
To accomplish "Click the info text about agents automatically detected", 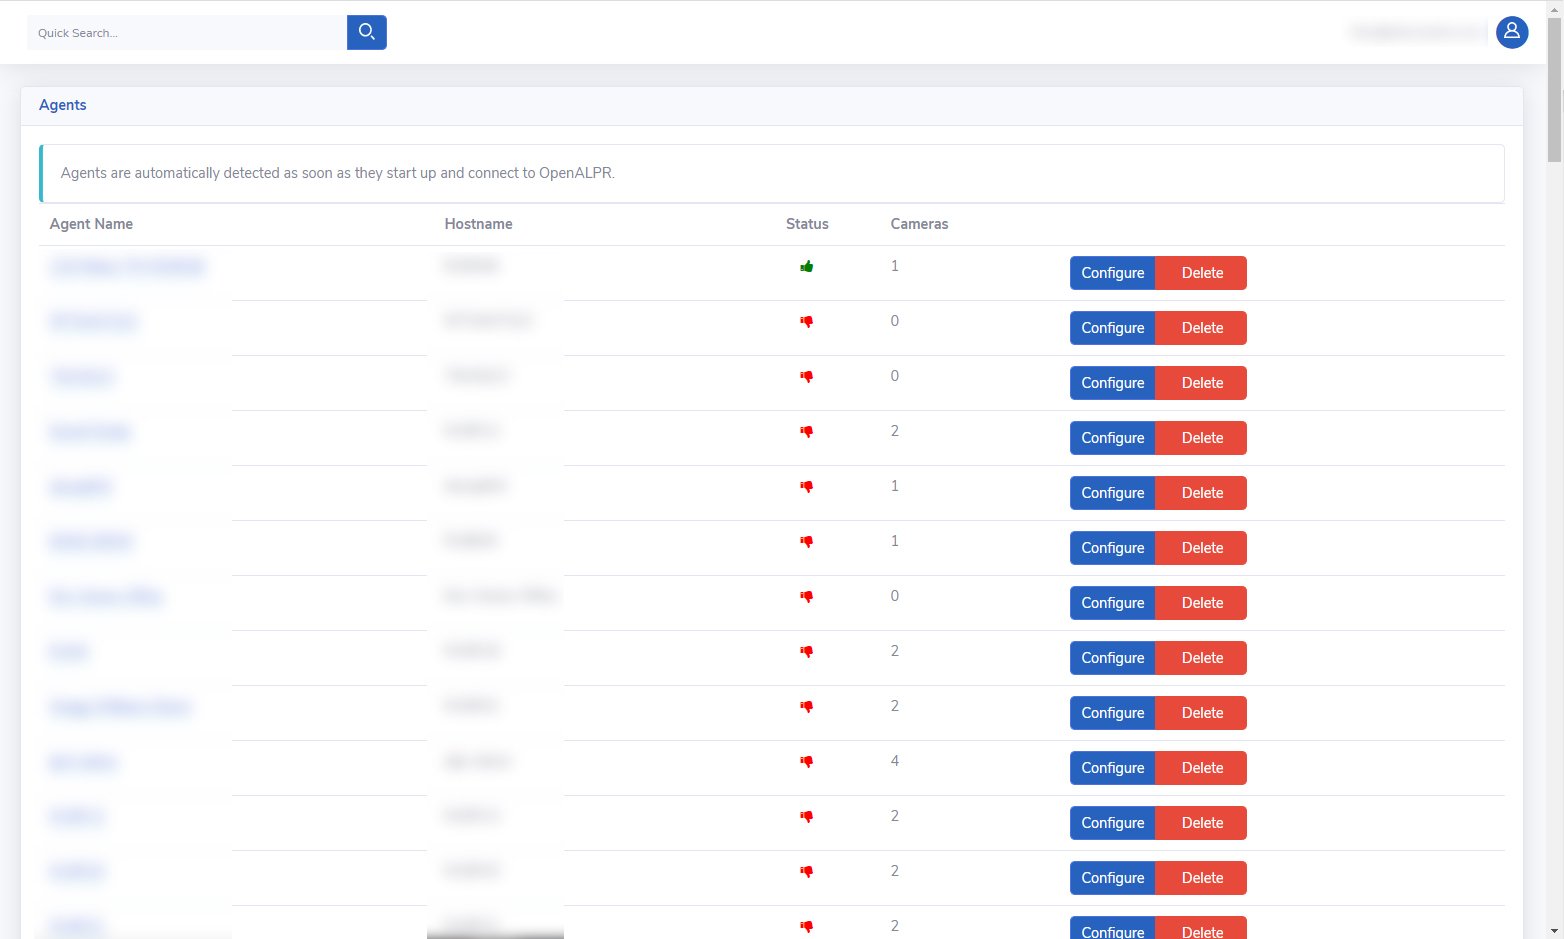I will [x=337, y=173].
